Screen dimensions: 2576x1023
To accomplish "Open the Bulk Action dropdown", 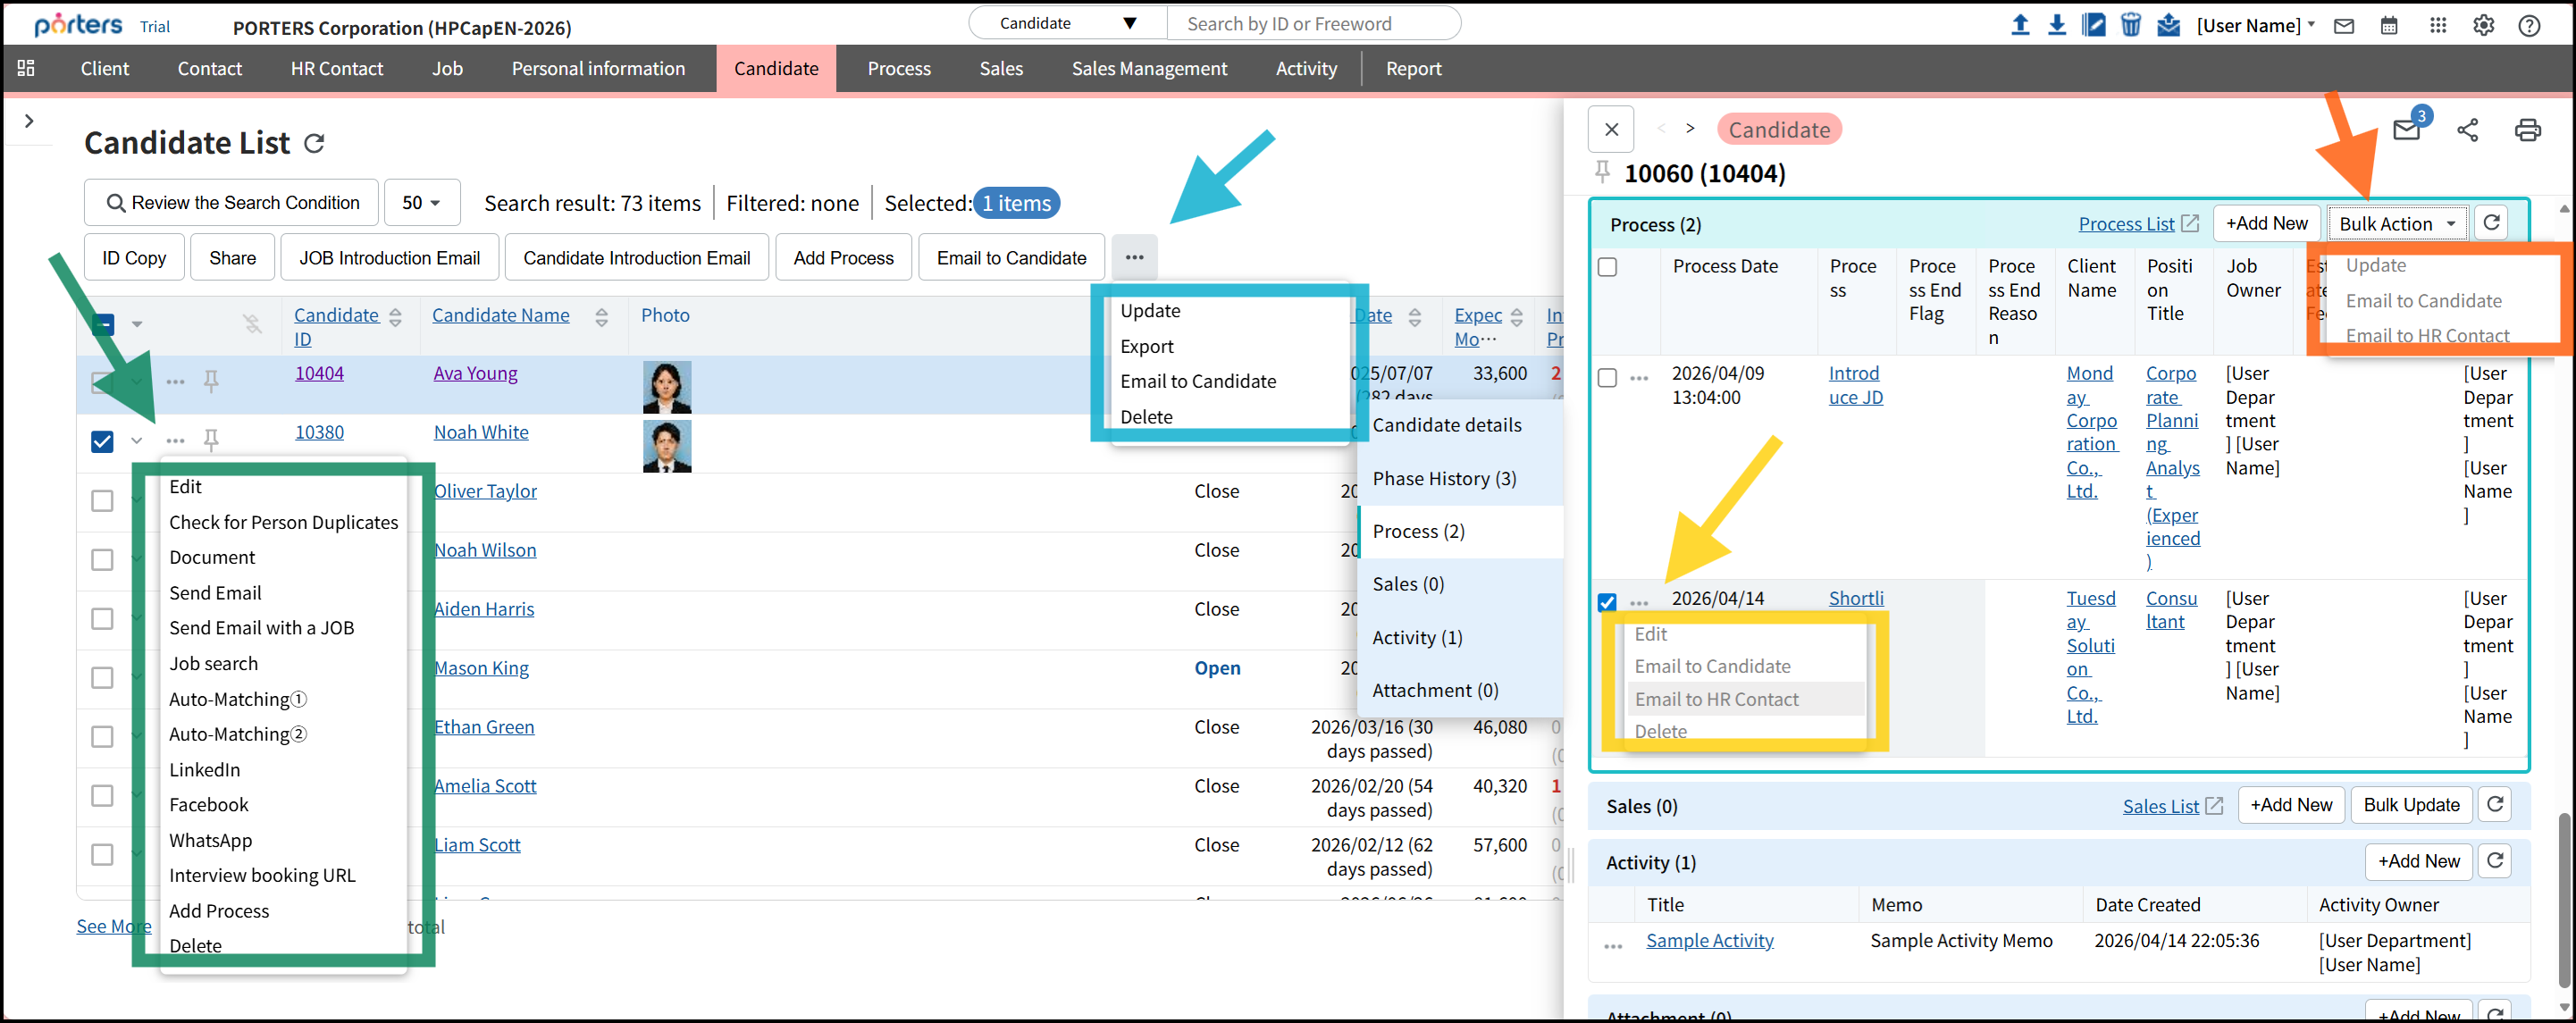I will (x=2395, y=224).
